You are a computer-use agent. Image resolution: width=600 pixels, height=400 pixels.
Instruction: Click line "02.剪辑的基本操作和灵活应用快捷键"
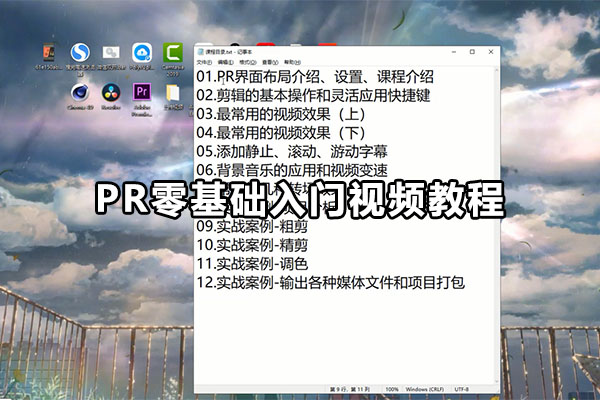pos(313,95)
